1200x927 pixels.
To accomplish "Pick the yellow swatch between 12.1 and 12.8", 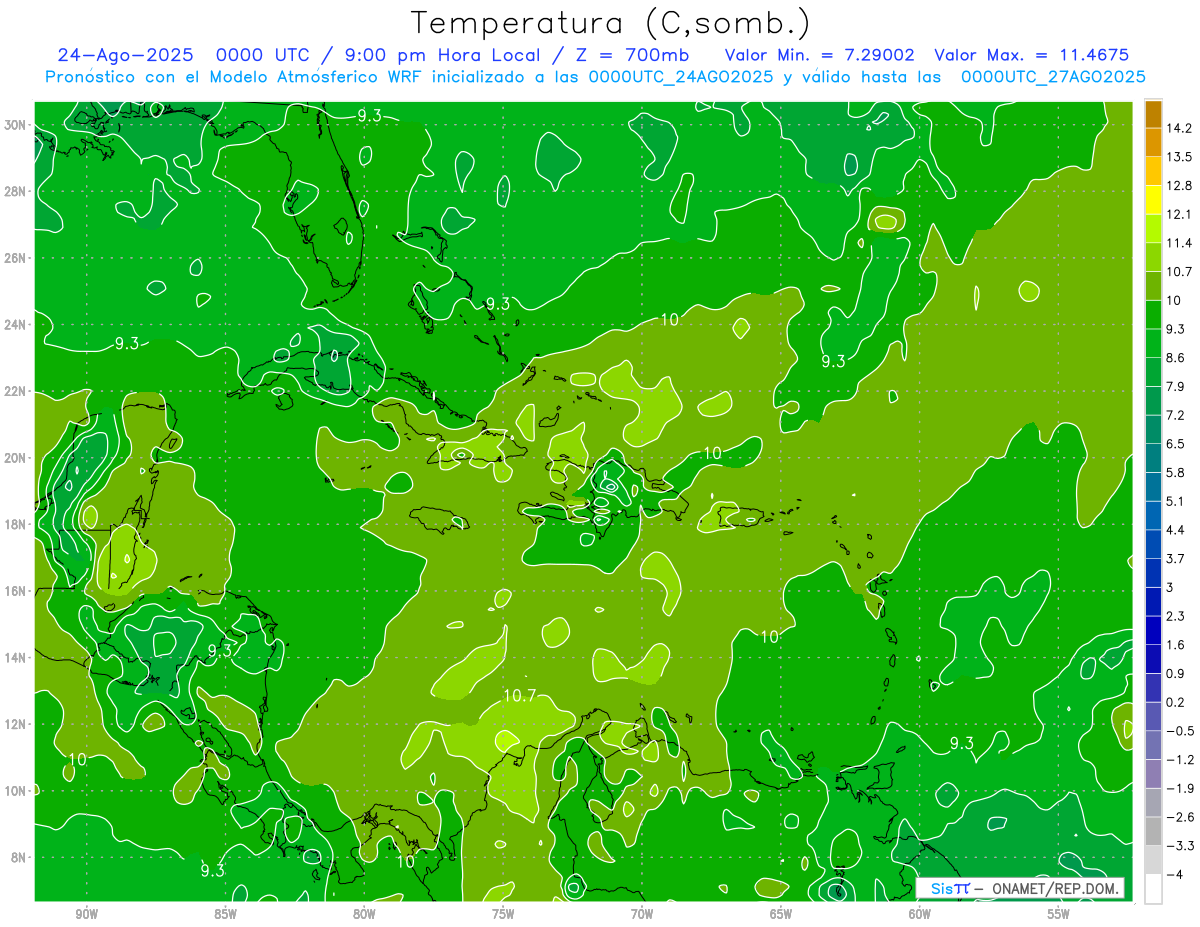I will (1153, 200).
